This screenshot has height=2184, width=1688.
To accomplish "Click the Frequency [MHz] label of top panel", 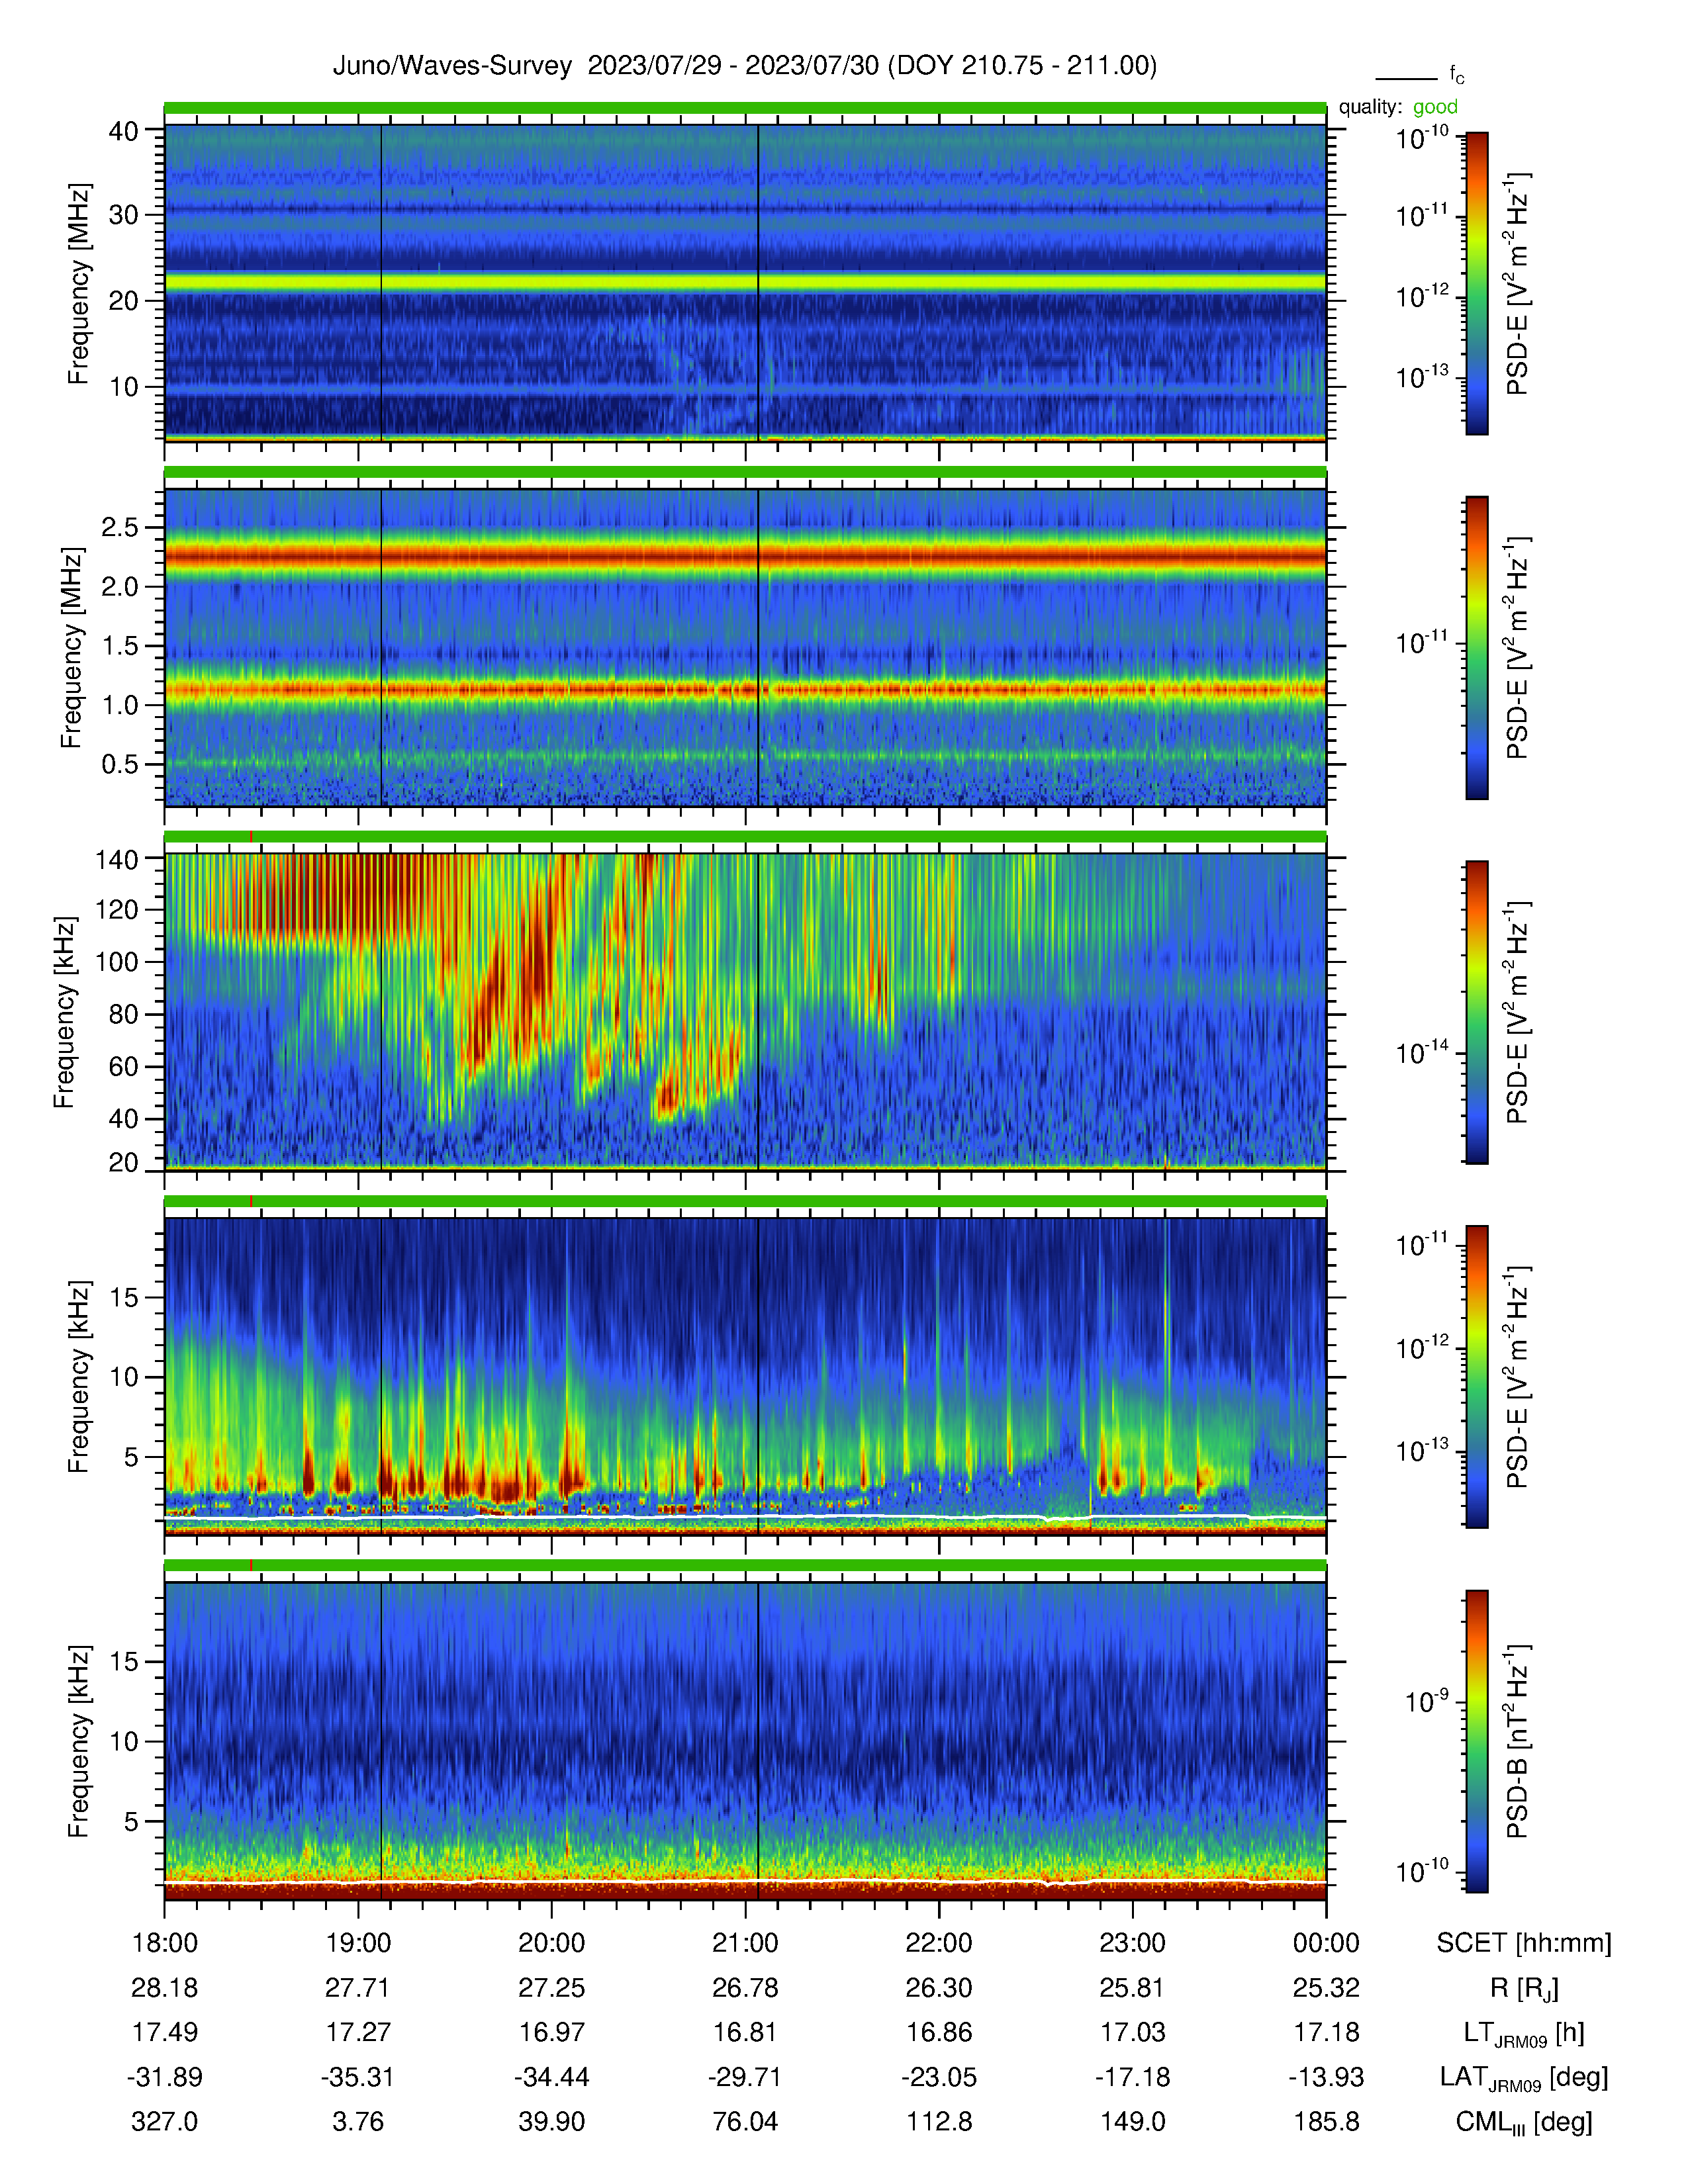I will point(78,283).
